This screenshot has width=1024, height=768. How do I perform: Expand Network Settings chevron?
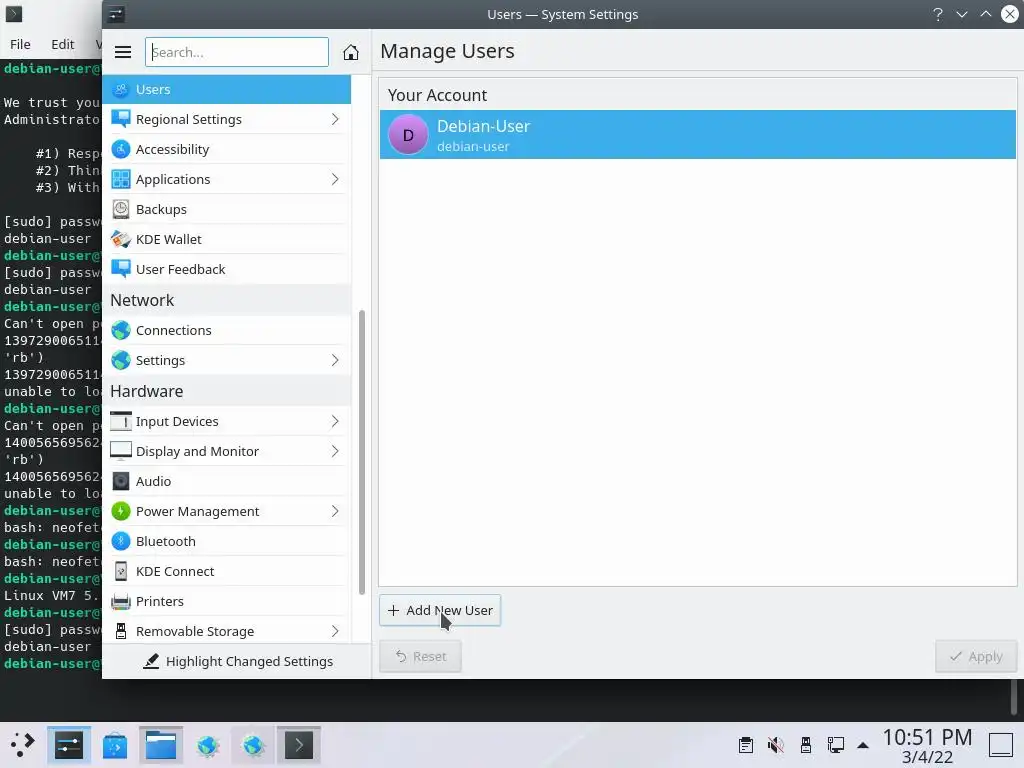click(335, 360)
